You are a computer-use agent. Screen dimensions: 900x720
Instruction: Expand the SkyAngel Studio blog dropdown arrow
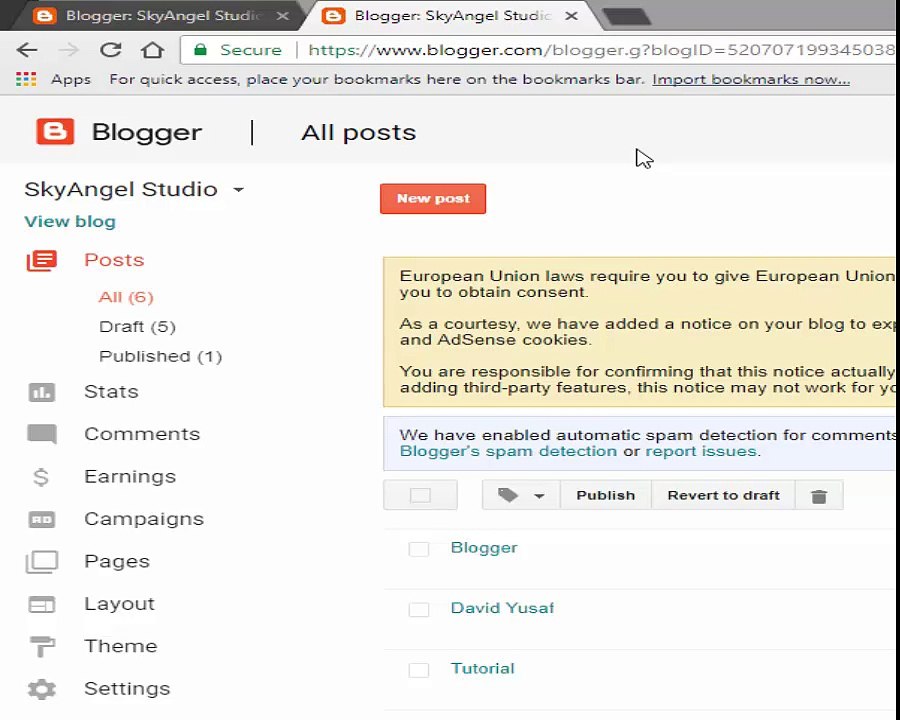coord(239,189)
